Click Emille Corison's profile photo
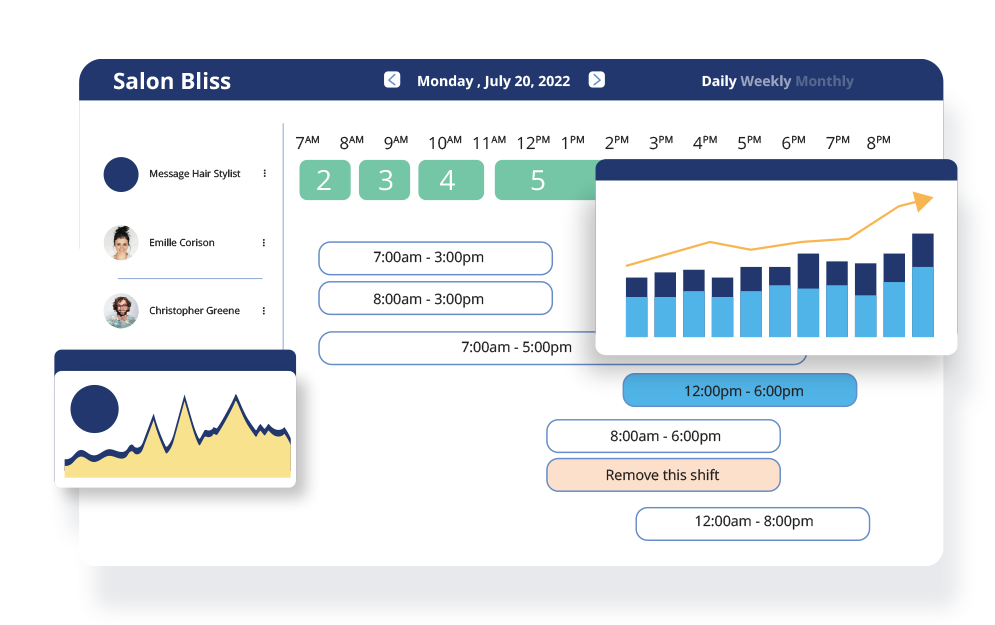995x625 pixels. (121, 243)
